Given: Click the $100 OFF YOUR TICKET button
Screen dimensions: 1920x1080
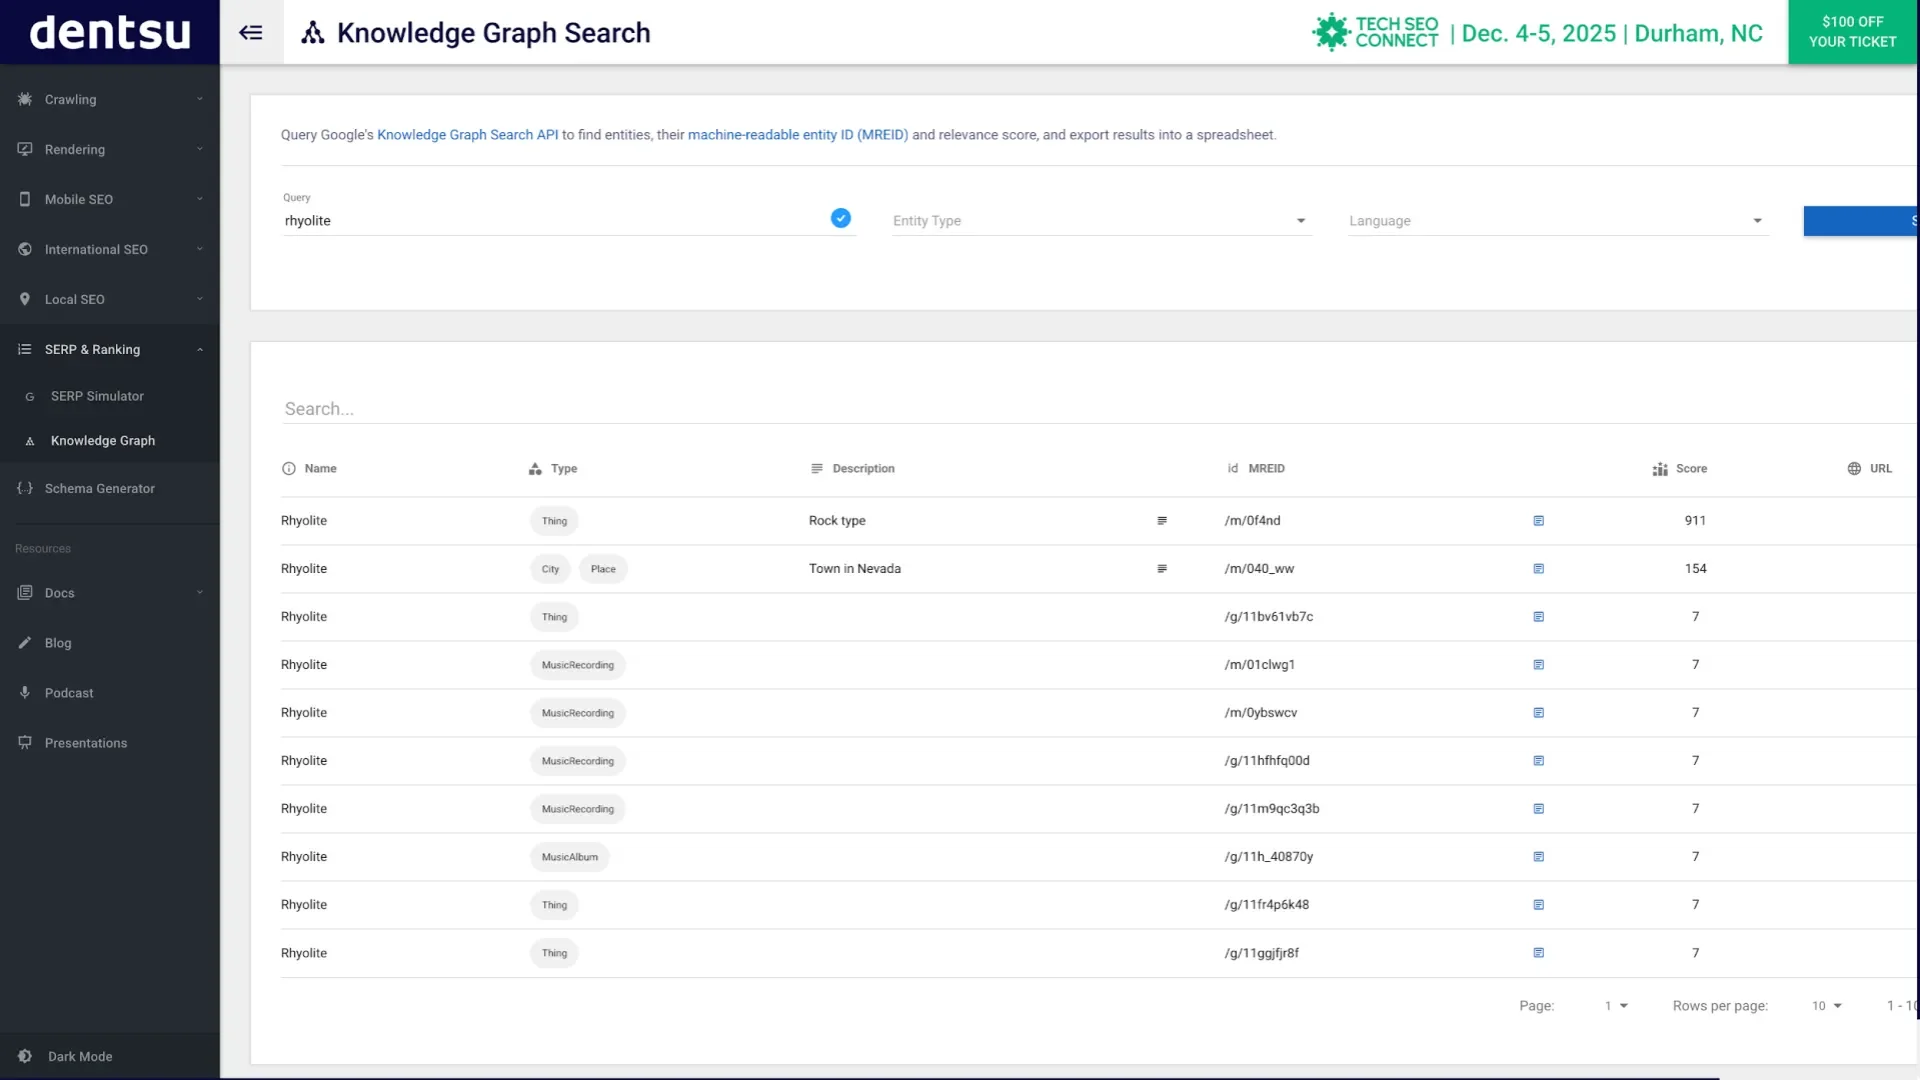Looking at the screenshot, I should point(1852,32).
